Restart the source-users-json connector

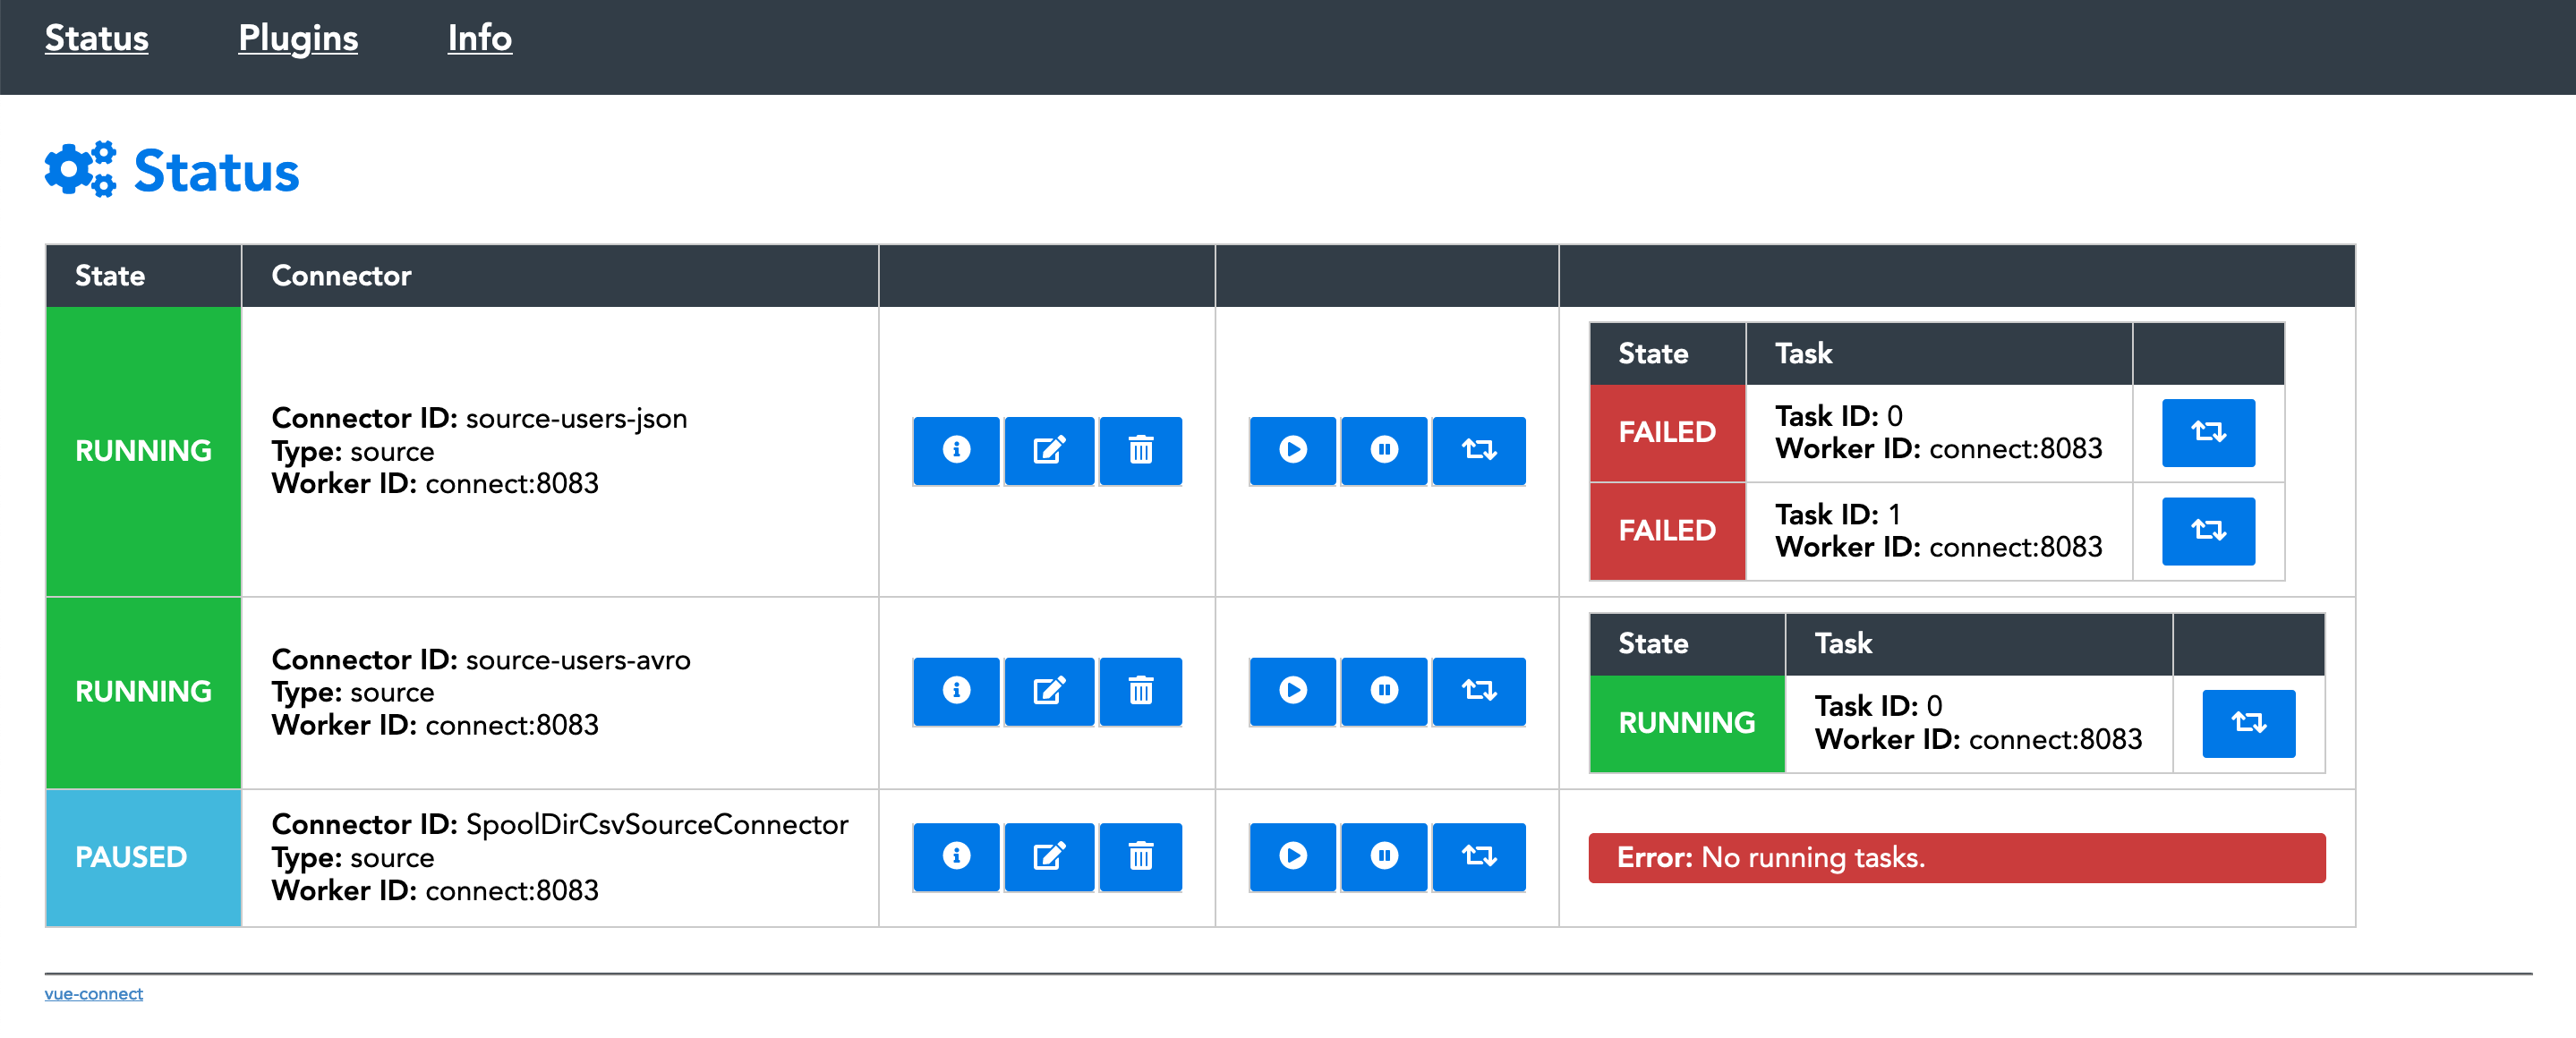coord(1478,450)
